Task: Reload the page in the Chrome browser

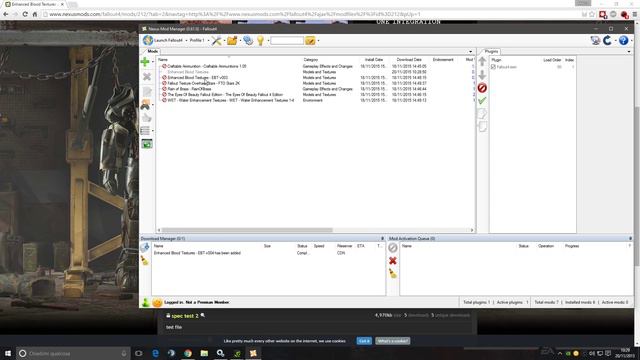Action: coord(25,14)
